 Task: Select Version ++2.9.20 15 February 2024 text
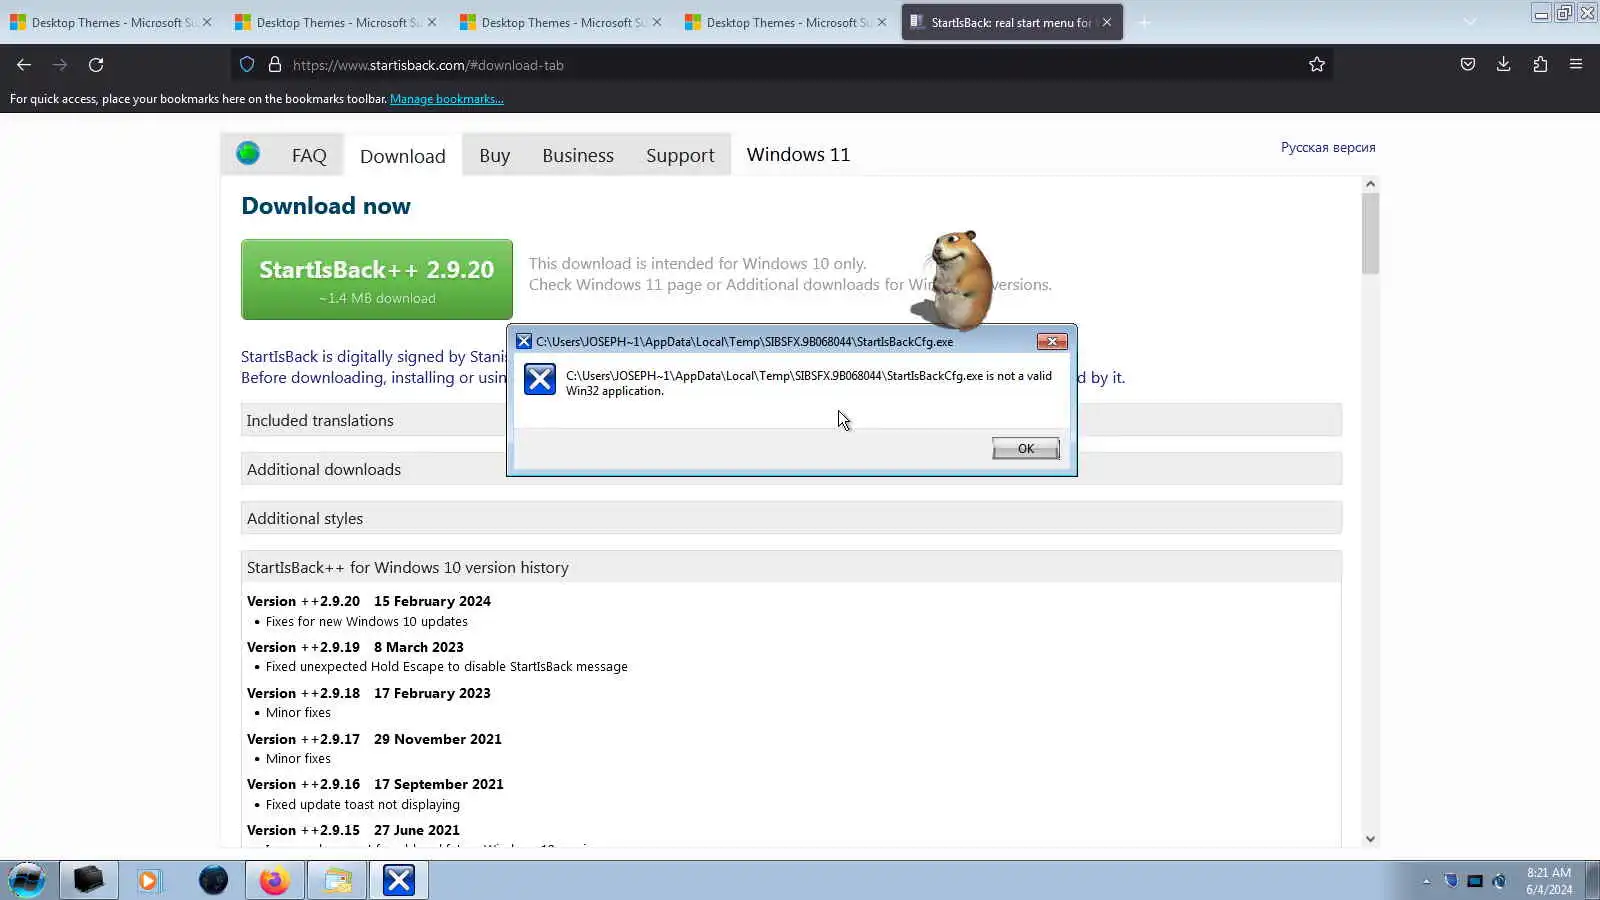pyautogui.click(x=369, y=601)
